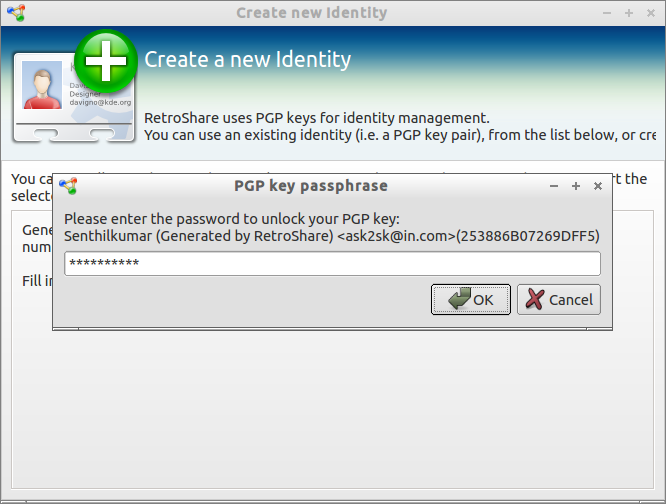
Task: Confirm passphrase with the OK button
Action: 471,299
